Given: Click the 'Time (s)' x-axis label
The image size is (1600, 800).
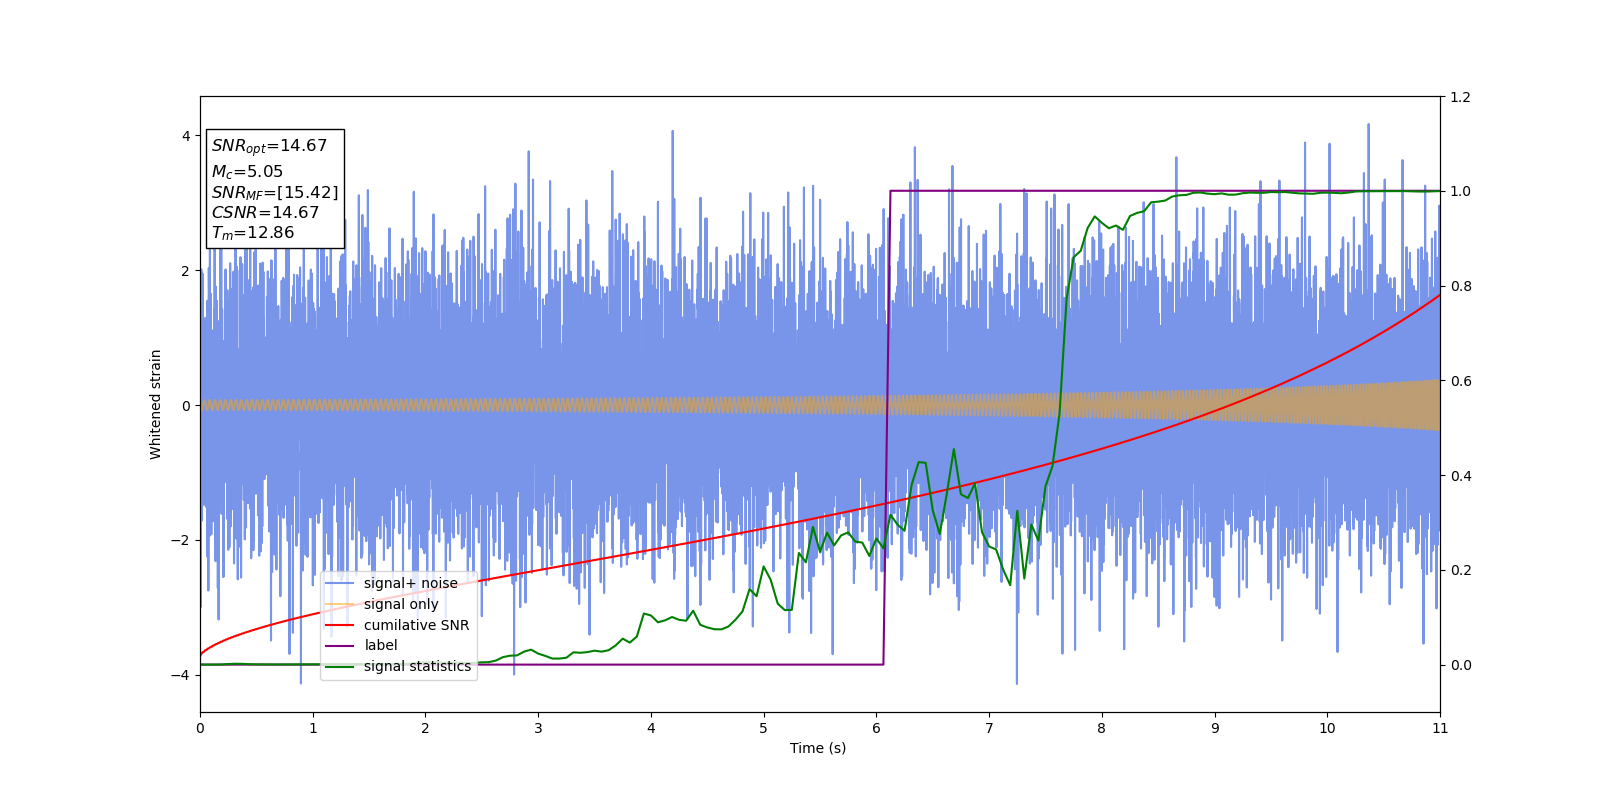Looking at the screenshot, I should click(818, 748).
